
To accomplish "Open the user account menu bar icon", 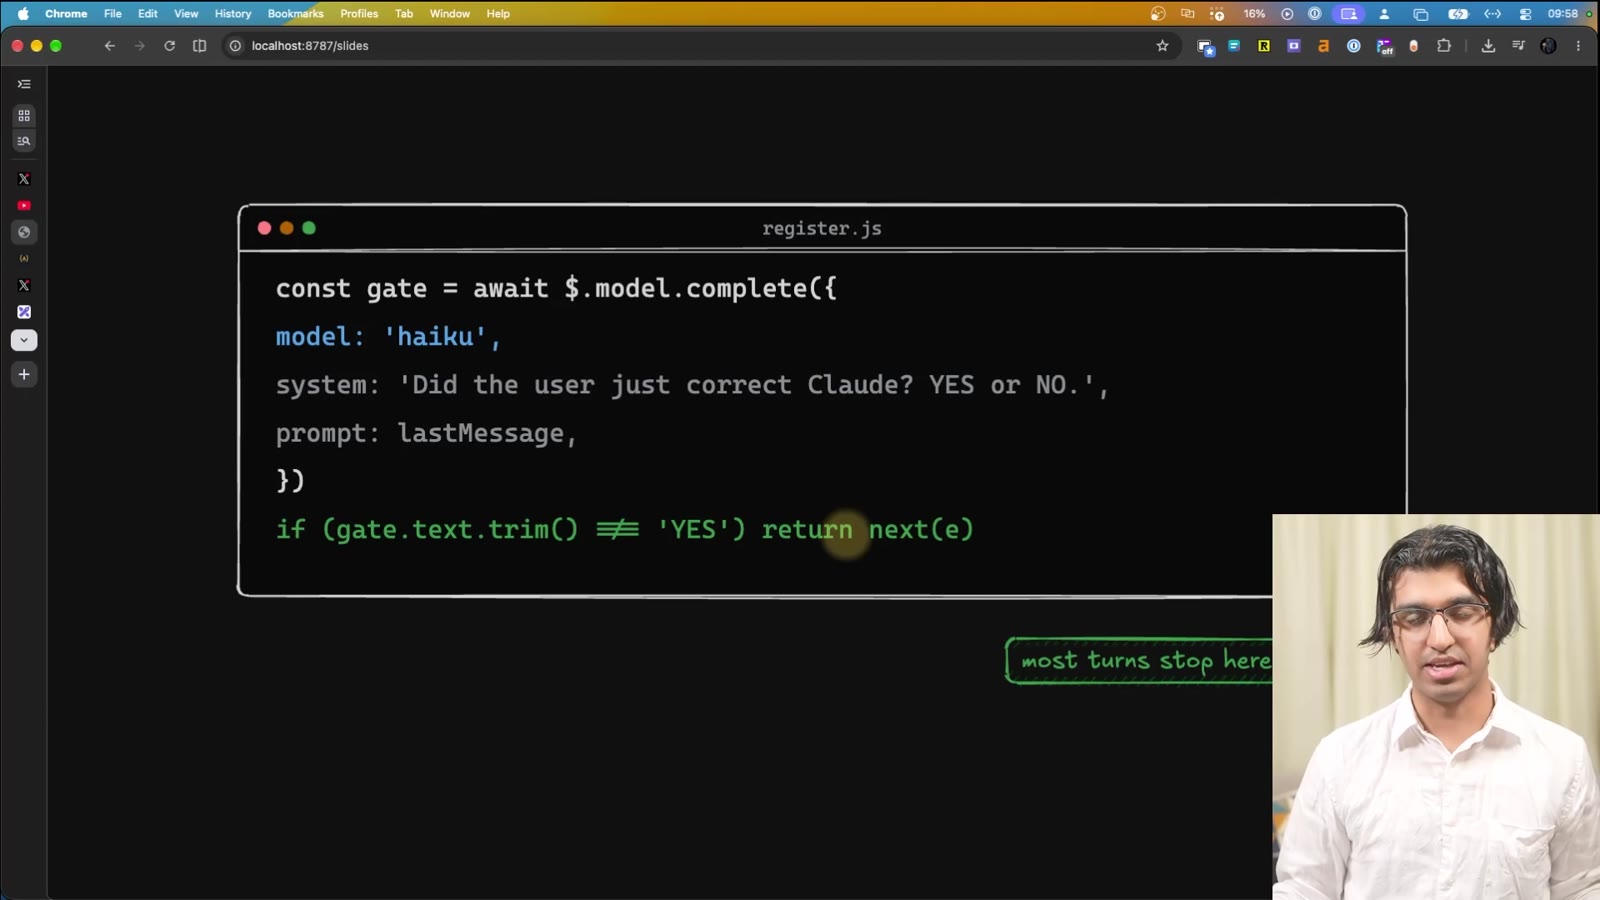I will (x=1385, y=14).
